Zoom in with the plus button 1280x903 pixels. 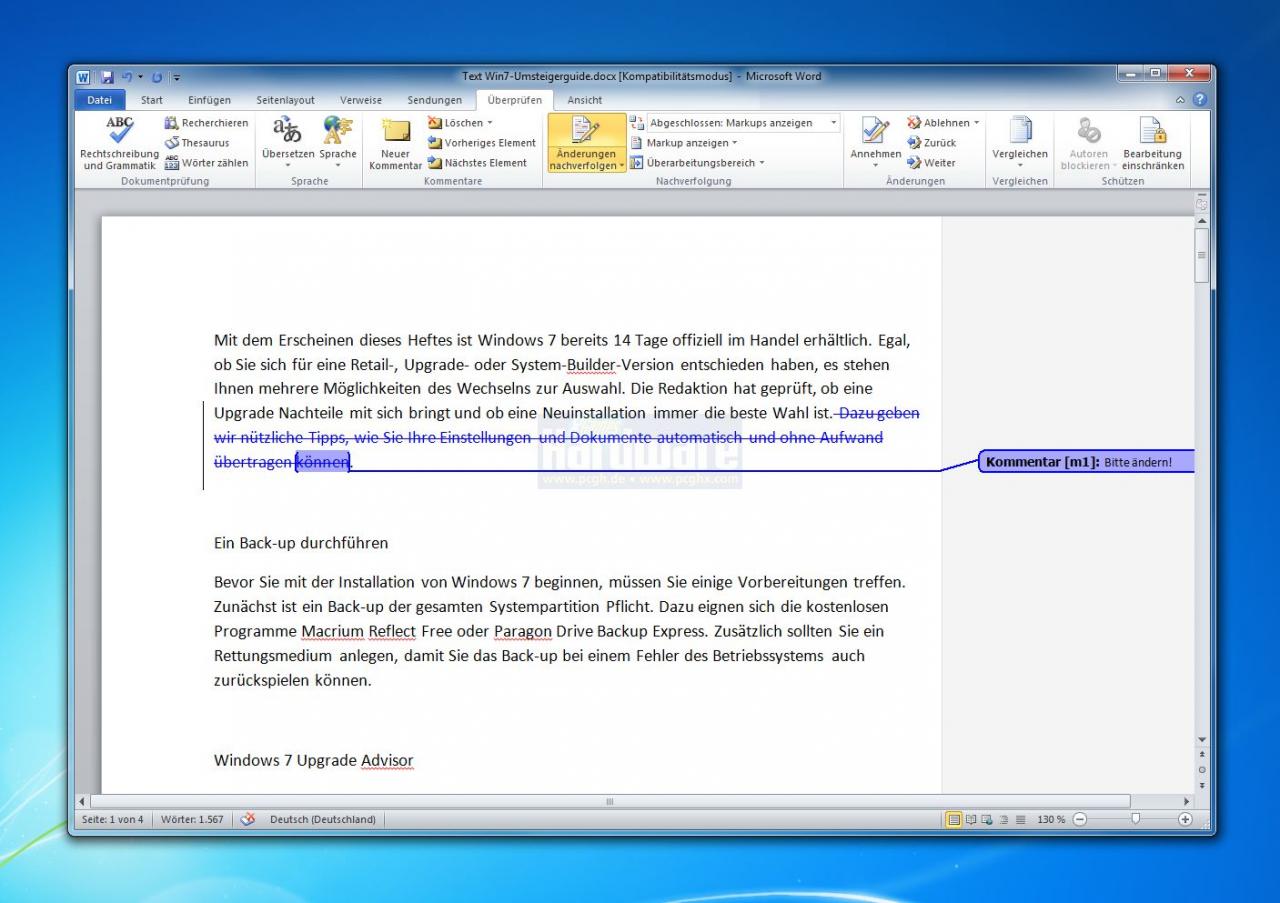(x=1186, y=819)
